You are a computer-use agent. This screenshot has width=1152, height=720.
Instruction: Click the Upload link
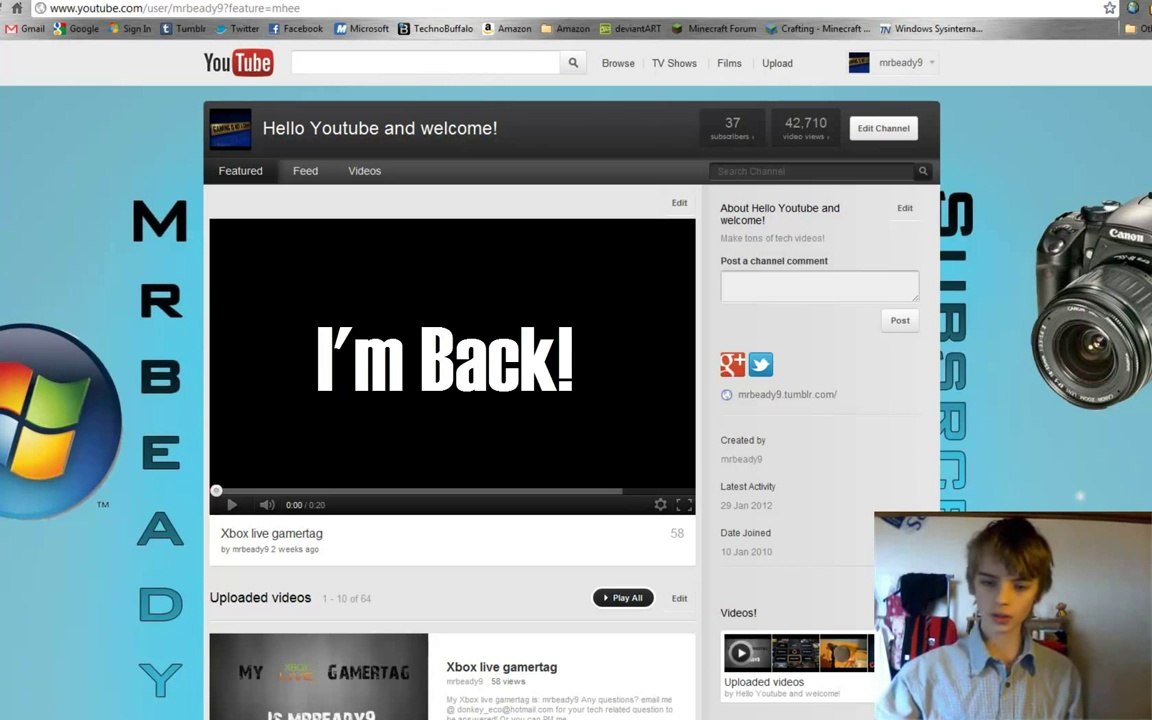click(x=777, y=63)
